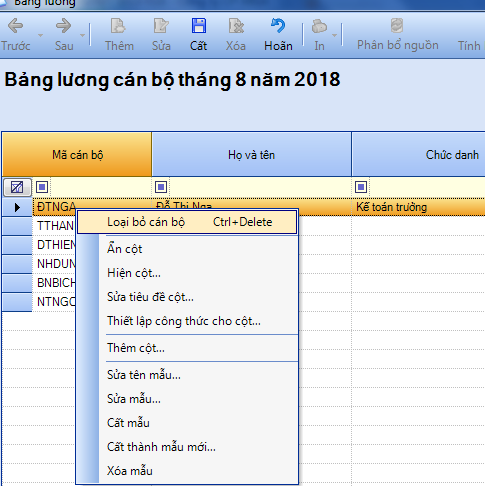
Task: Open the dropdown arrow beside Sau
Action: click(x=82, y=35)
